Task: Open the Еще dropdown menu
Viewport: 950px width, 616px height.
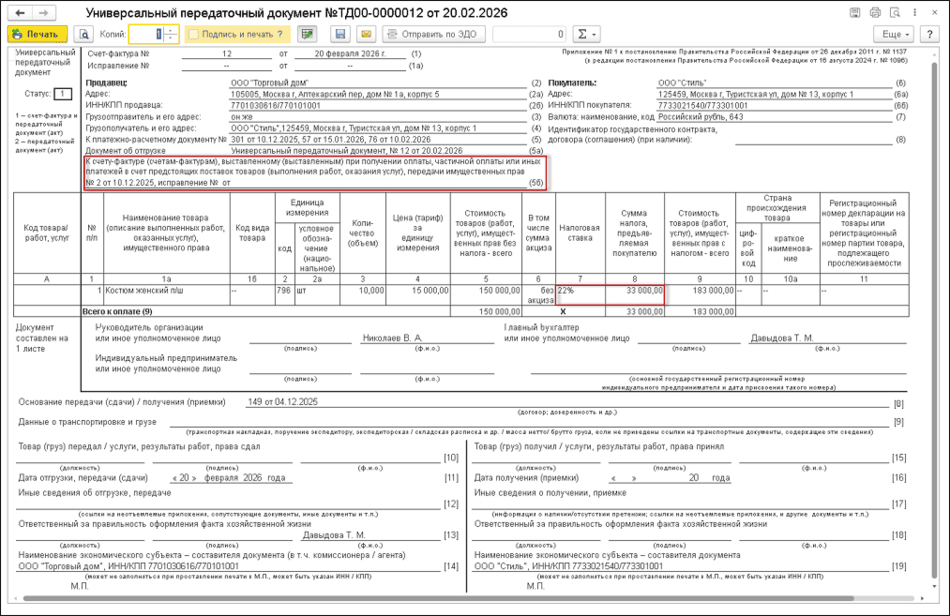Action: point(897,34)
